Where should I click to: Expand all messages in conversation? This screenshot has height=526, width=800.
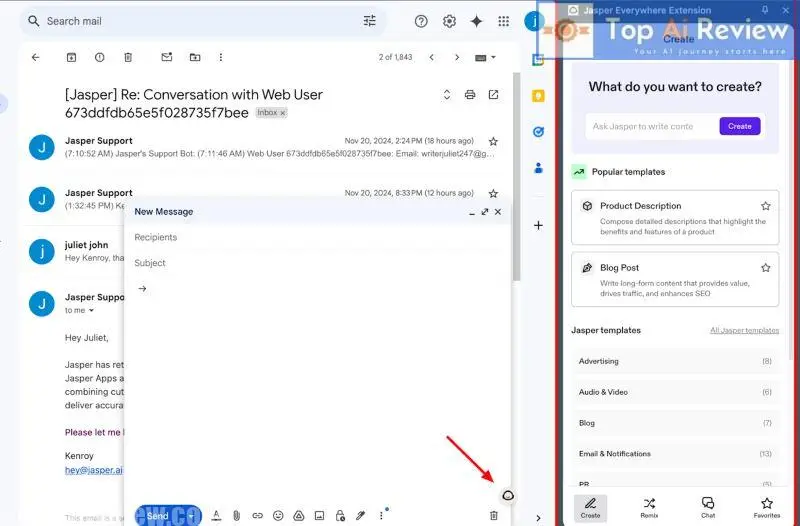coord(447,94)
